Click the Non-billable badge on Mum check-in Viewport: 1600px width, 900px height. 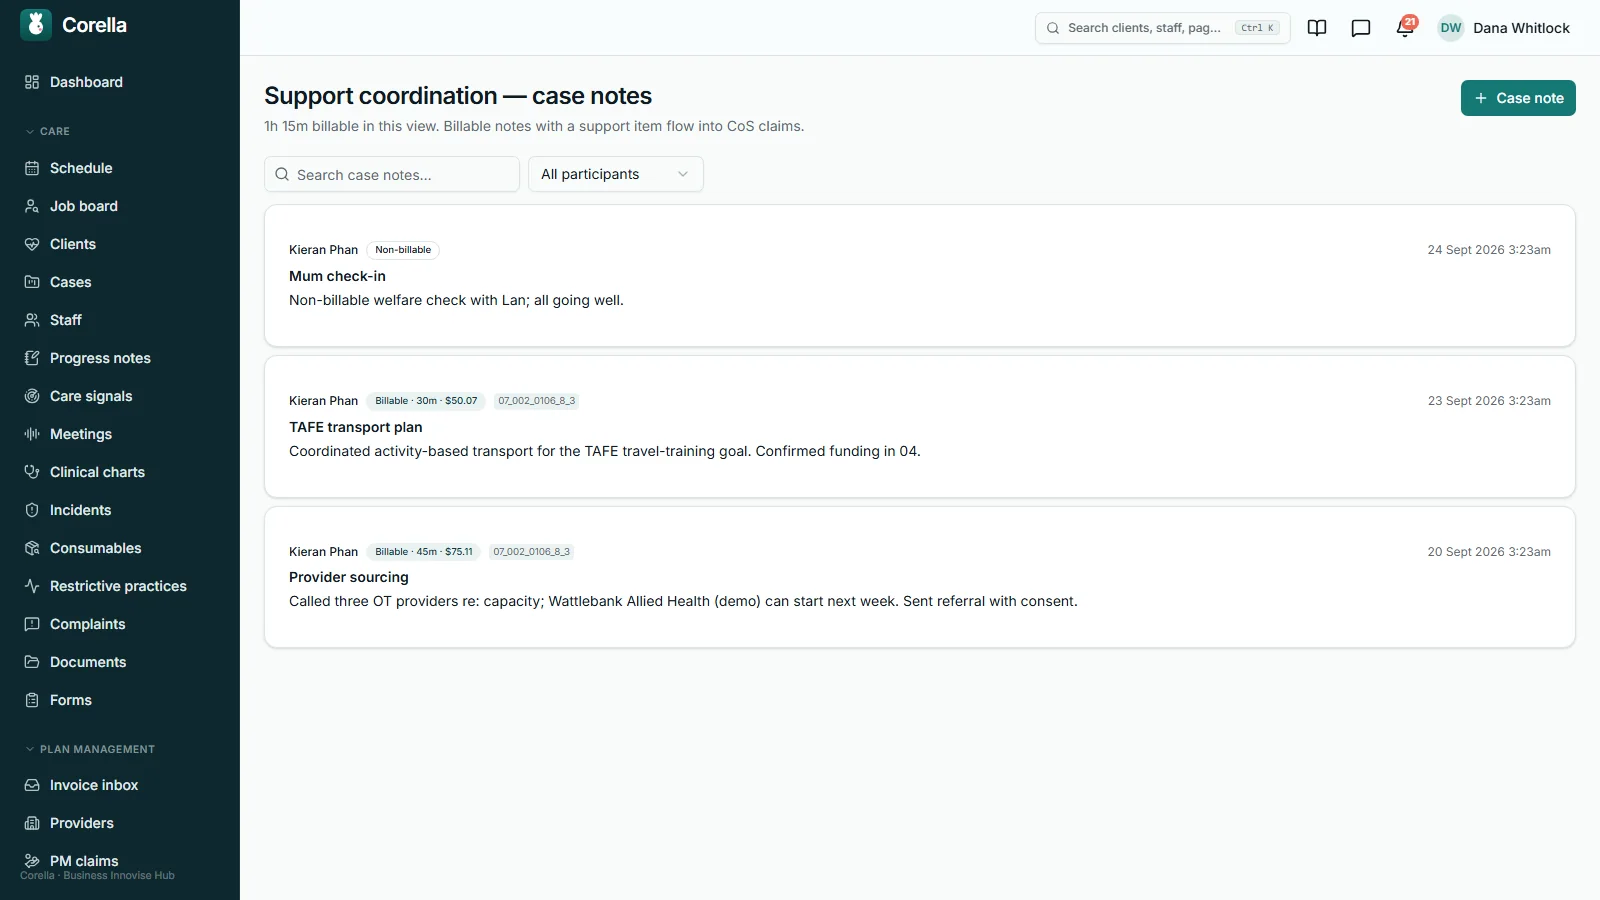click(x=403, y=250)
